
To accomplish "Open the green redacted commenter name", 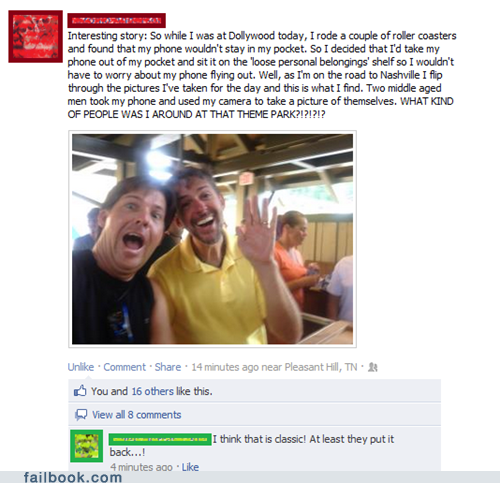I will (160, 439).
